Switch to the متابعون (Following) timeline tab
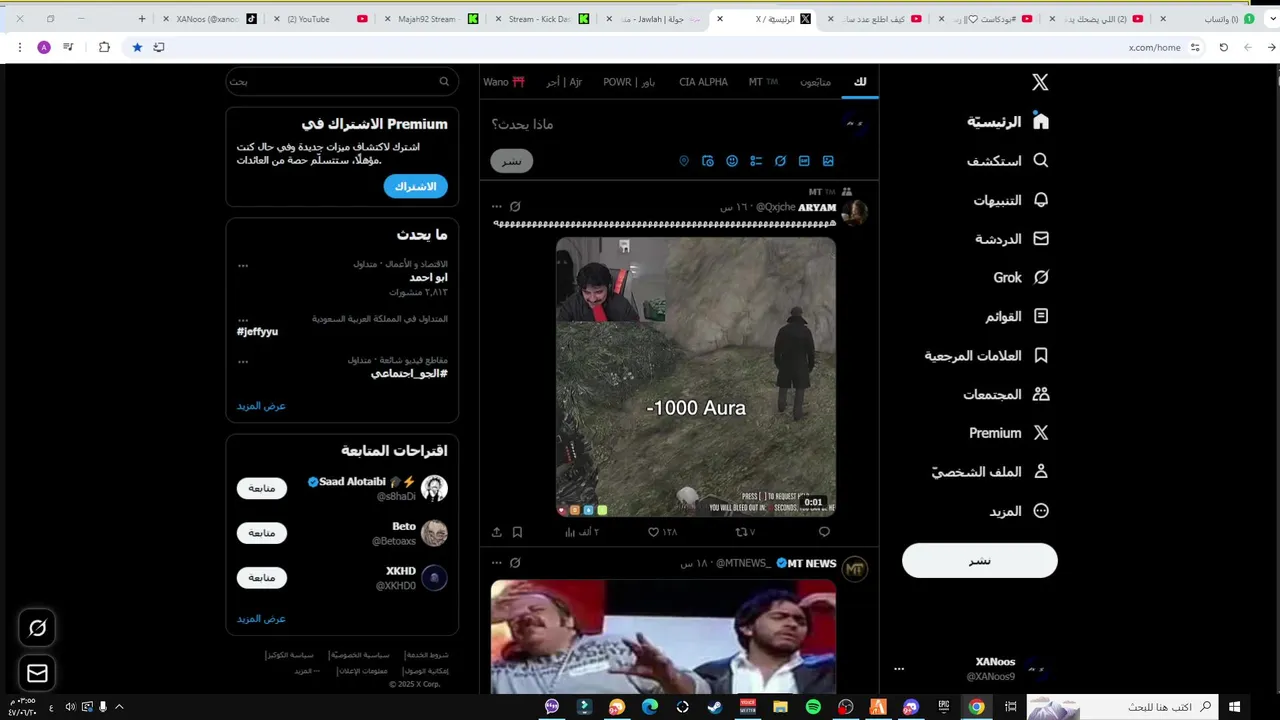This screenshot has width=1280, height=720. coord(815,82)
